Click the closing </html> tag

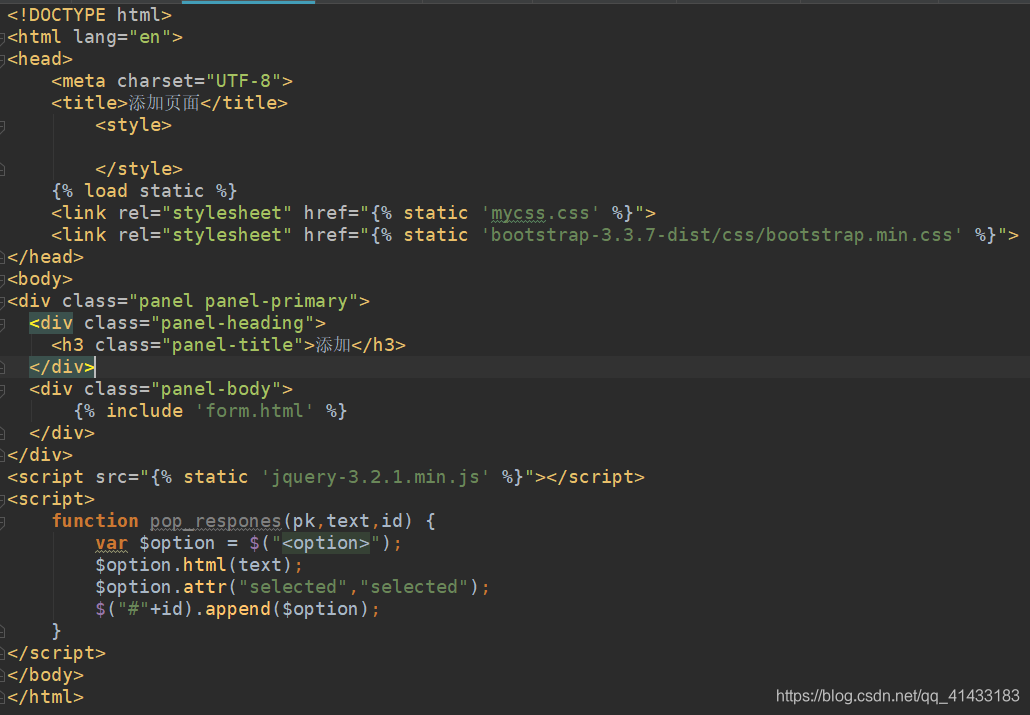45,697
